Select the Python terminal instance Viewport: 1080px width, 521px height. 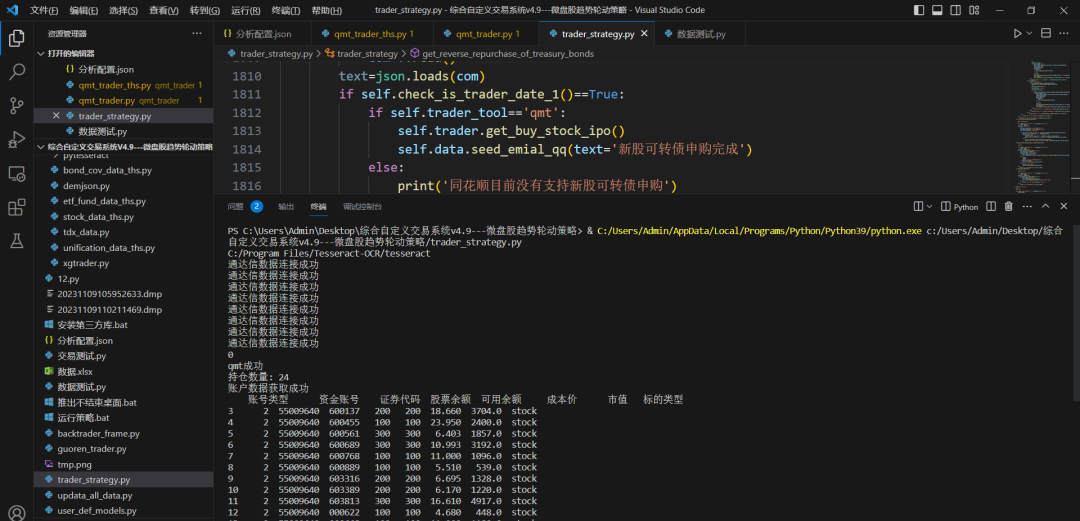click(x=959, y=206)
